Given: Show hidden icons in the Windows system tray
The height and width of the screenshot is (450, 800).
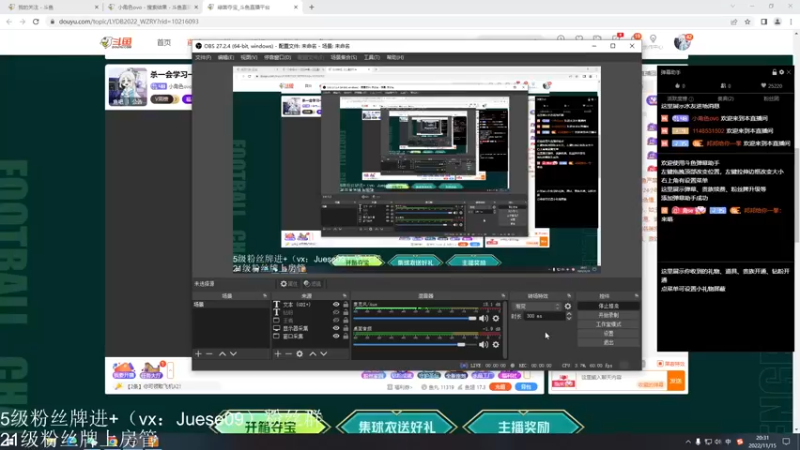Looking at the screenshot, I should [x=688, y=442].
